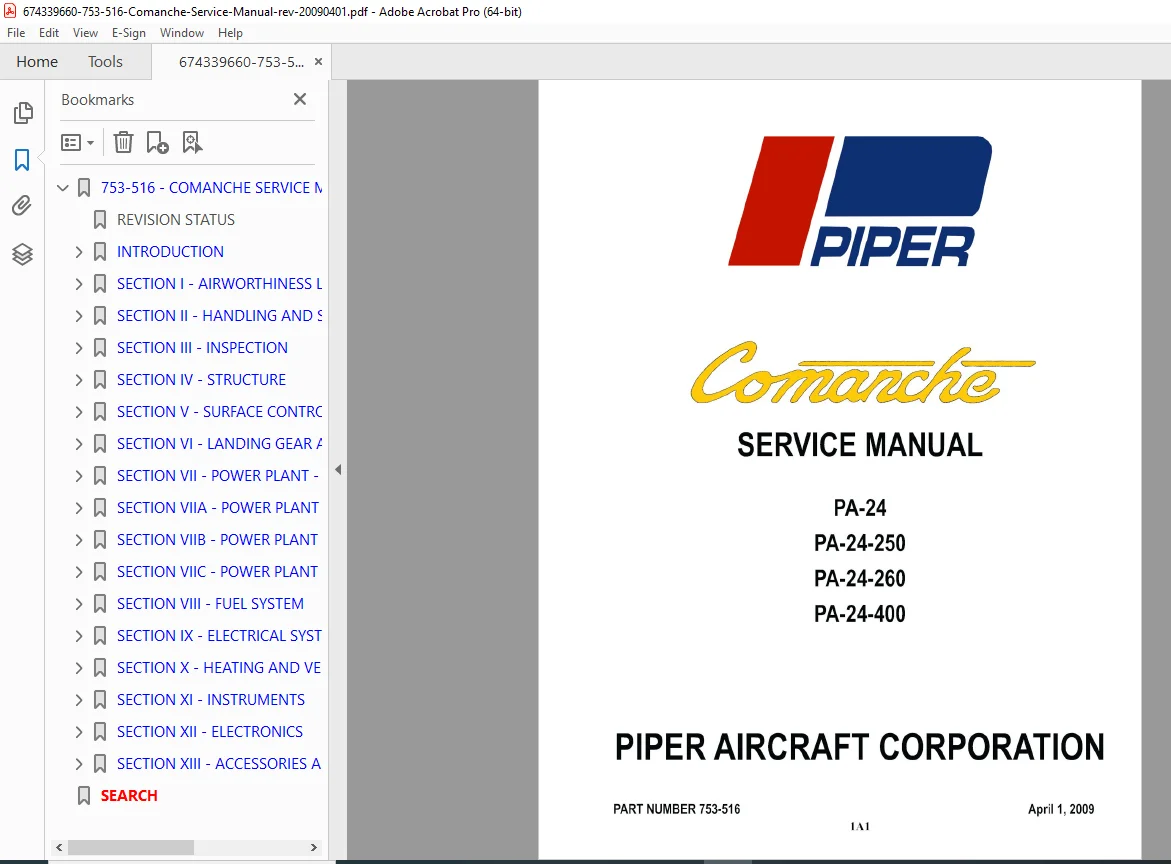Open the bookmark options dropdown
Viewport: 1171px width, 864px height.
pyautogui.click(x=78, y=142)
